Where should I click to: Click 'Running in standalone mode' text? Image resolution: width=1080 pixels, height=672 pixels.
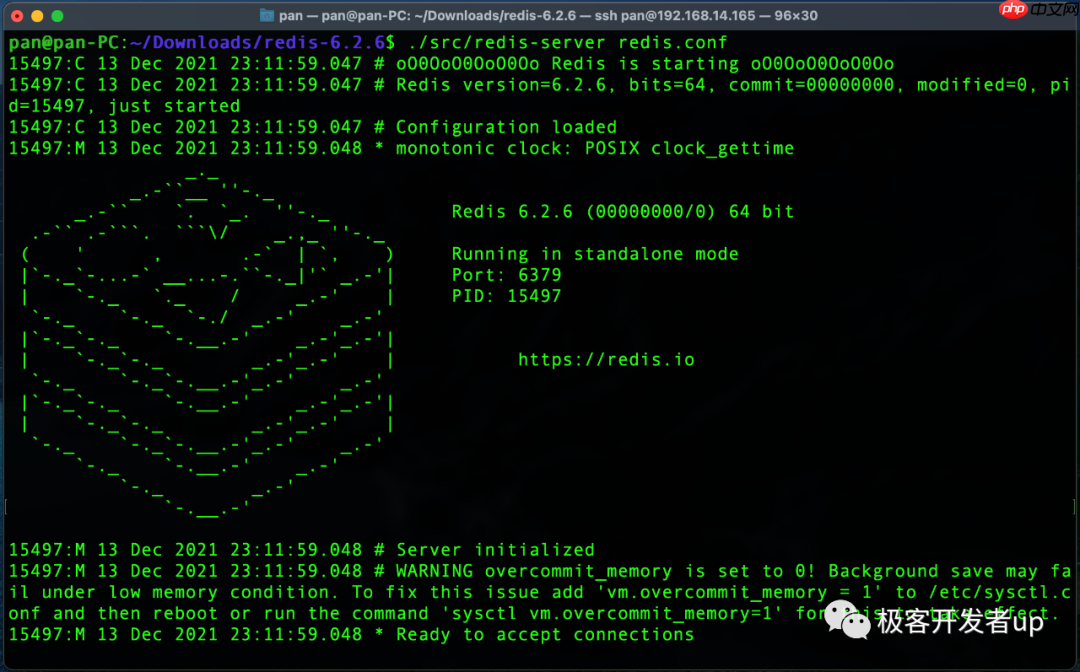(x=595, y=254)
